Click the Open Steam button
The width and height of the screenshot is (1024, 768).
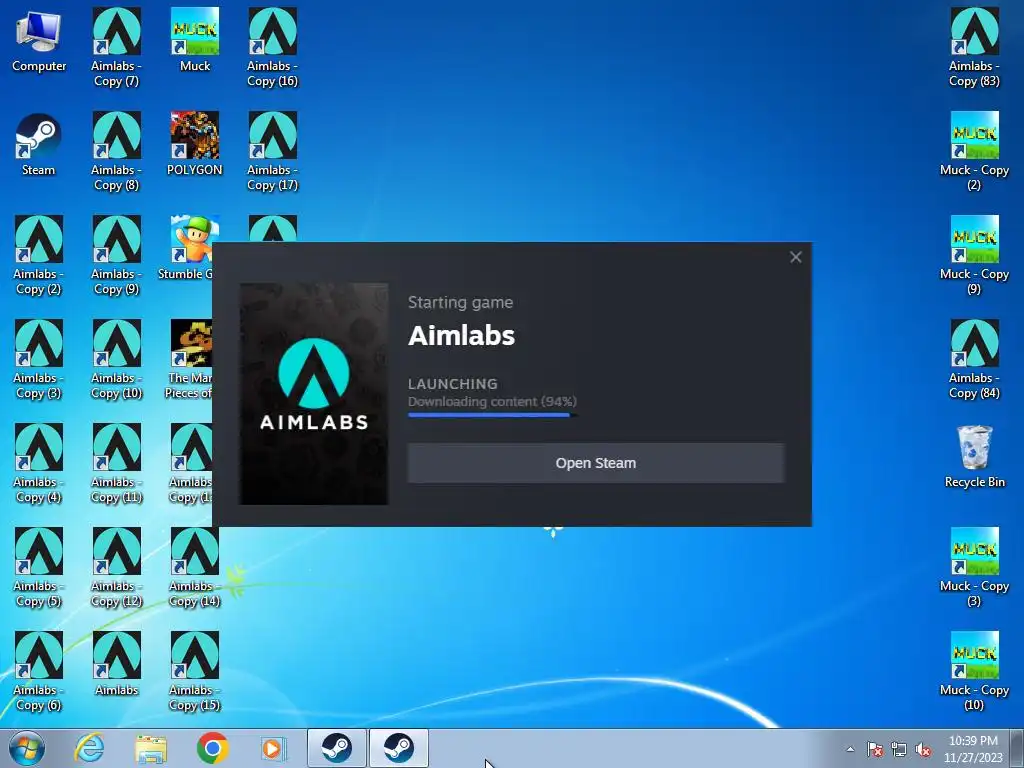coord(596,463)
